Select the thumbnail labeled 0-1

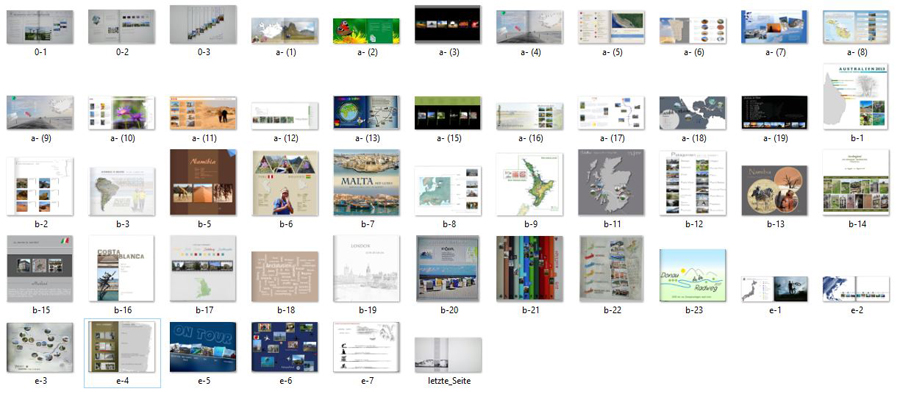(40, 26)
